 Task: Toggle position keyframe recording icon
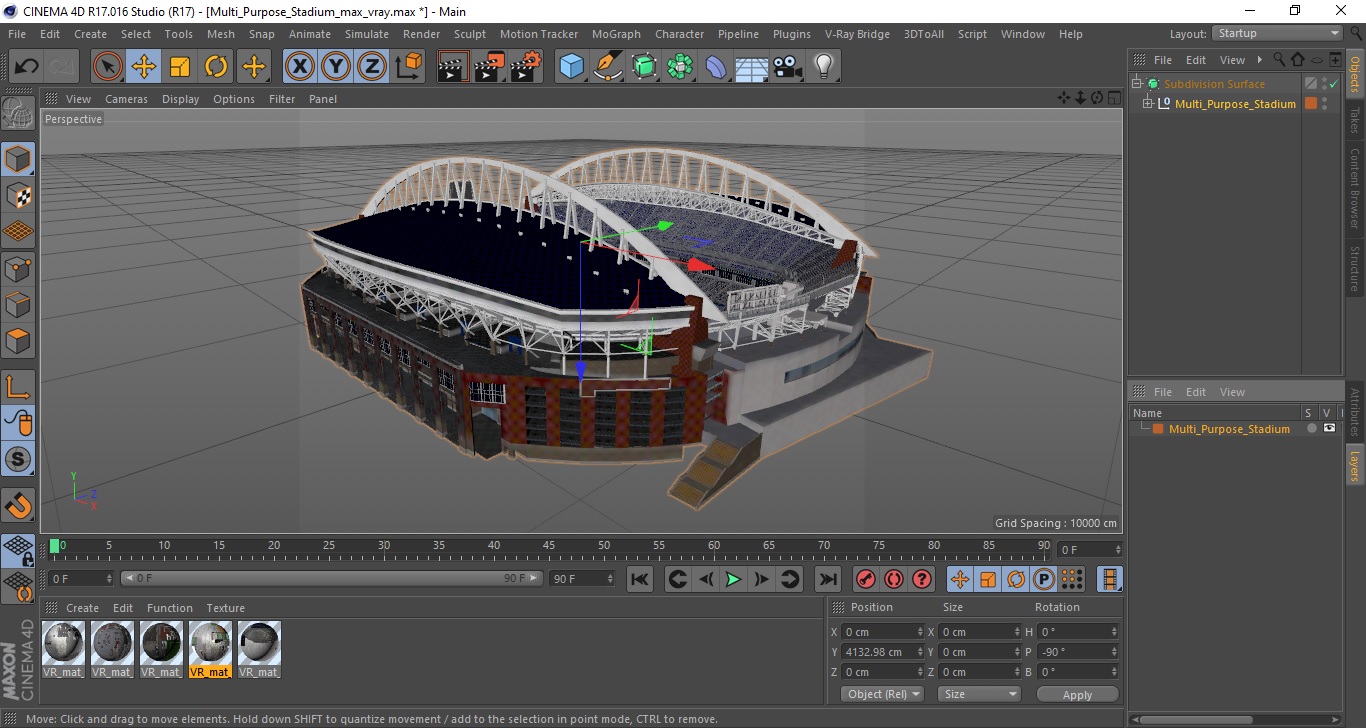960,579
